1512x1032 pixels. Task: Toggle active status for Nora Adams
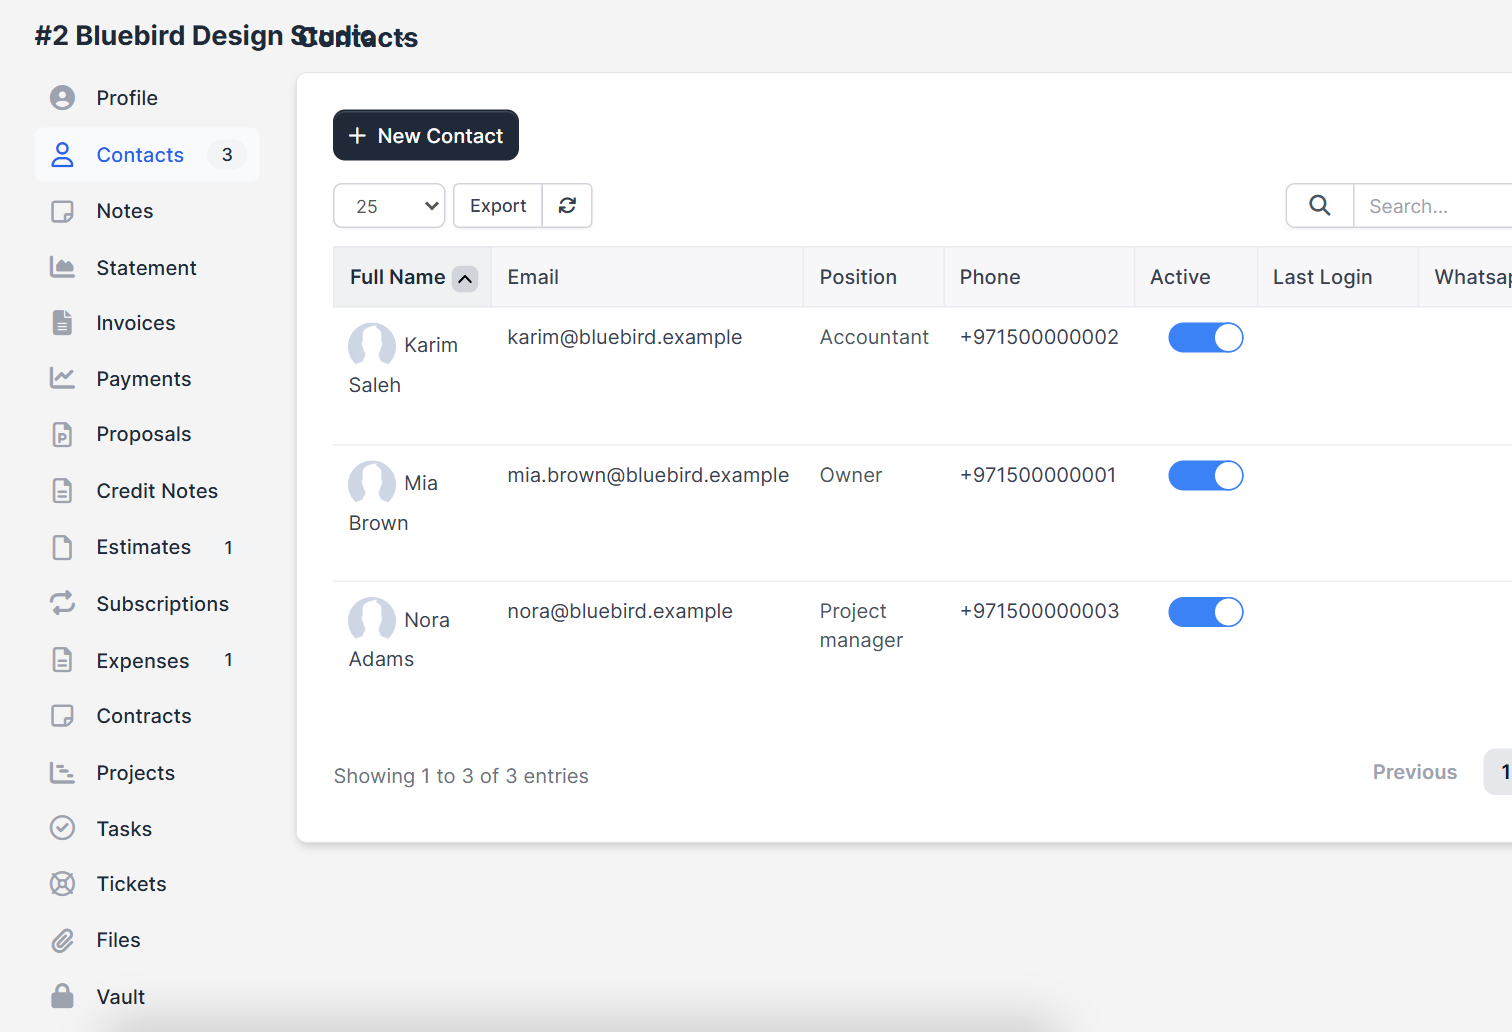pyautogui.click(x=1206, y=612)
